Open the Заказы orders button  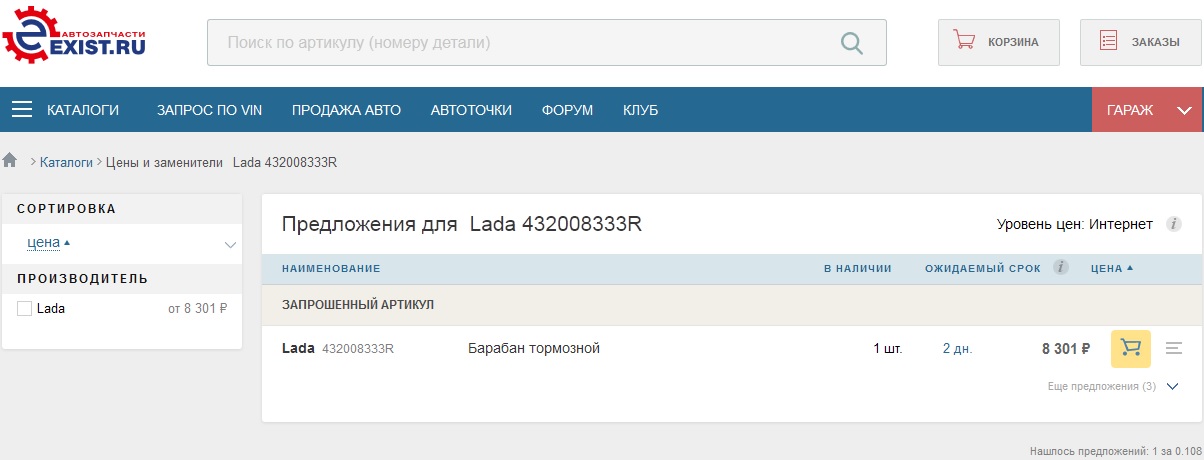pyautogui.click(x=1140, y=42)
